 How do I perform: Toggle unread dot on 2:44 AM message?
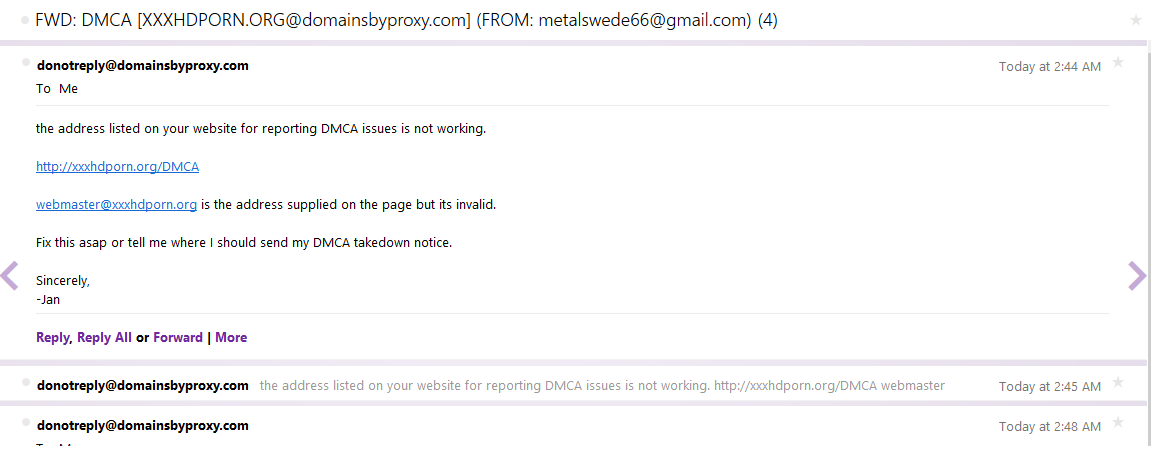click(x=26, y=62)
